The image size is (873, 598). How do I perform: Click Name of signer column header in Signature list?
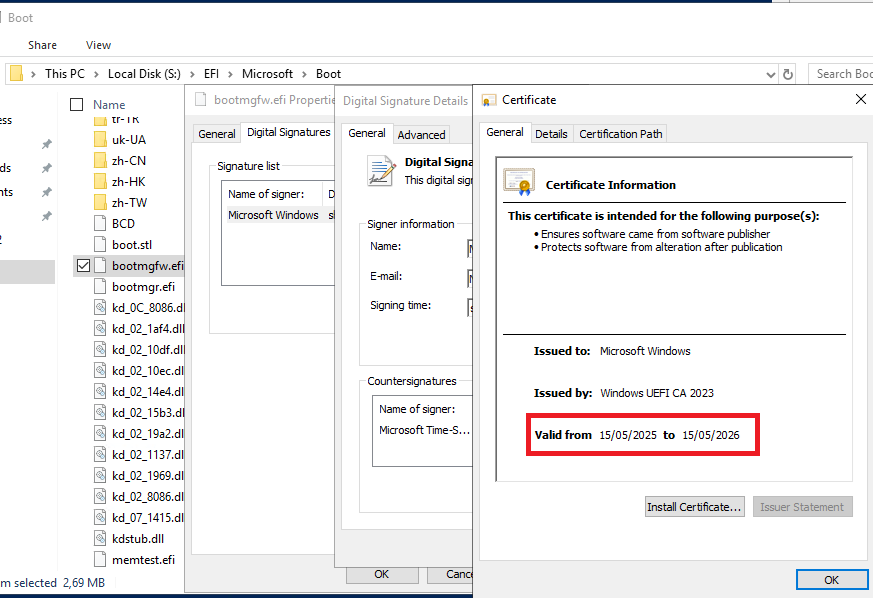[266, 194]
